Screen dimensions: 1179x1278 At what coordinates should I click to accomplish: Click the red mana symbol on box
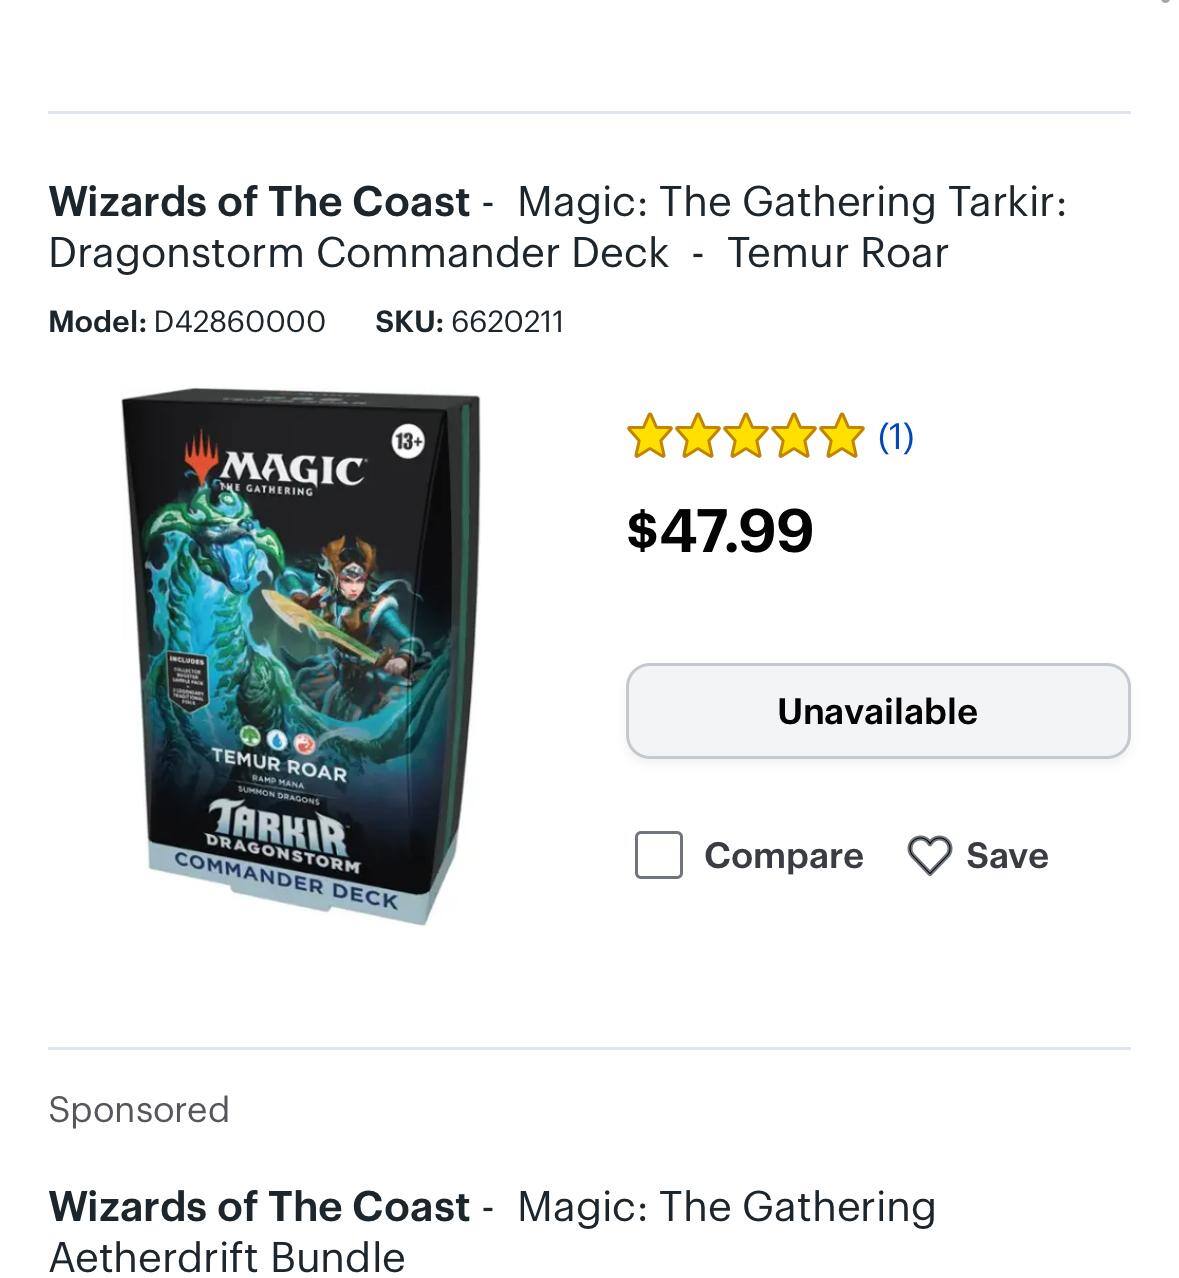(x=304, y=743)
